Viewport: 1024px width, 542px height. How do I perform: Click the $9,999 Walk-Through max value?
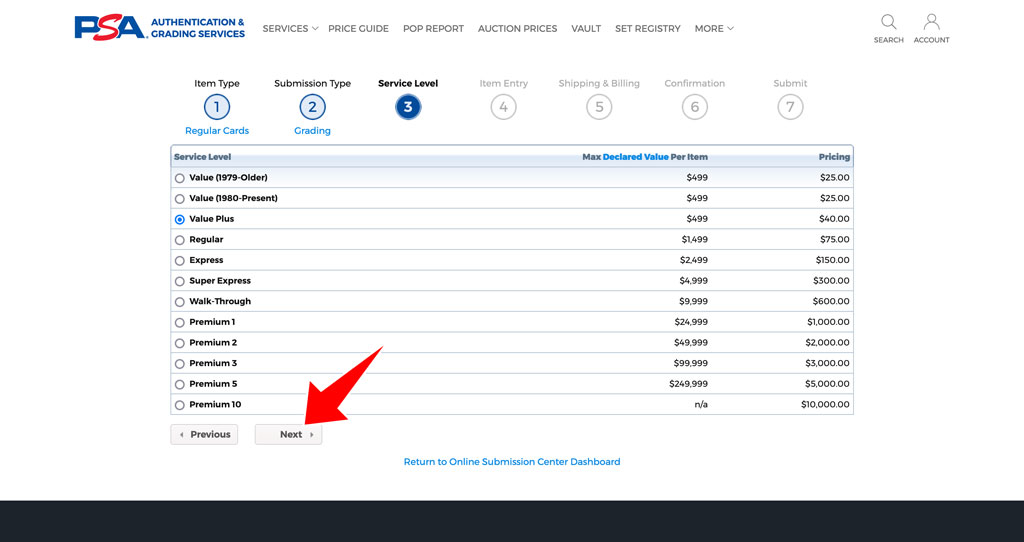[x=694, y=301]
